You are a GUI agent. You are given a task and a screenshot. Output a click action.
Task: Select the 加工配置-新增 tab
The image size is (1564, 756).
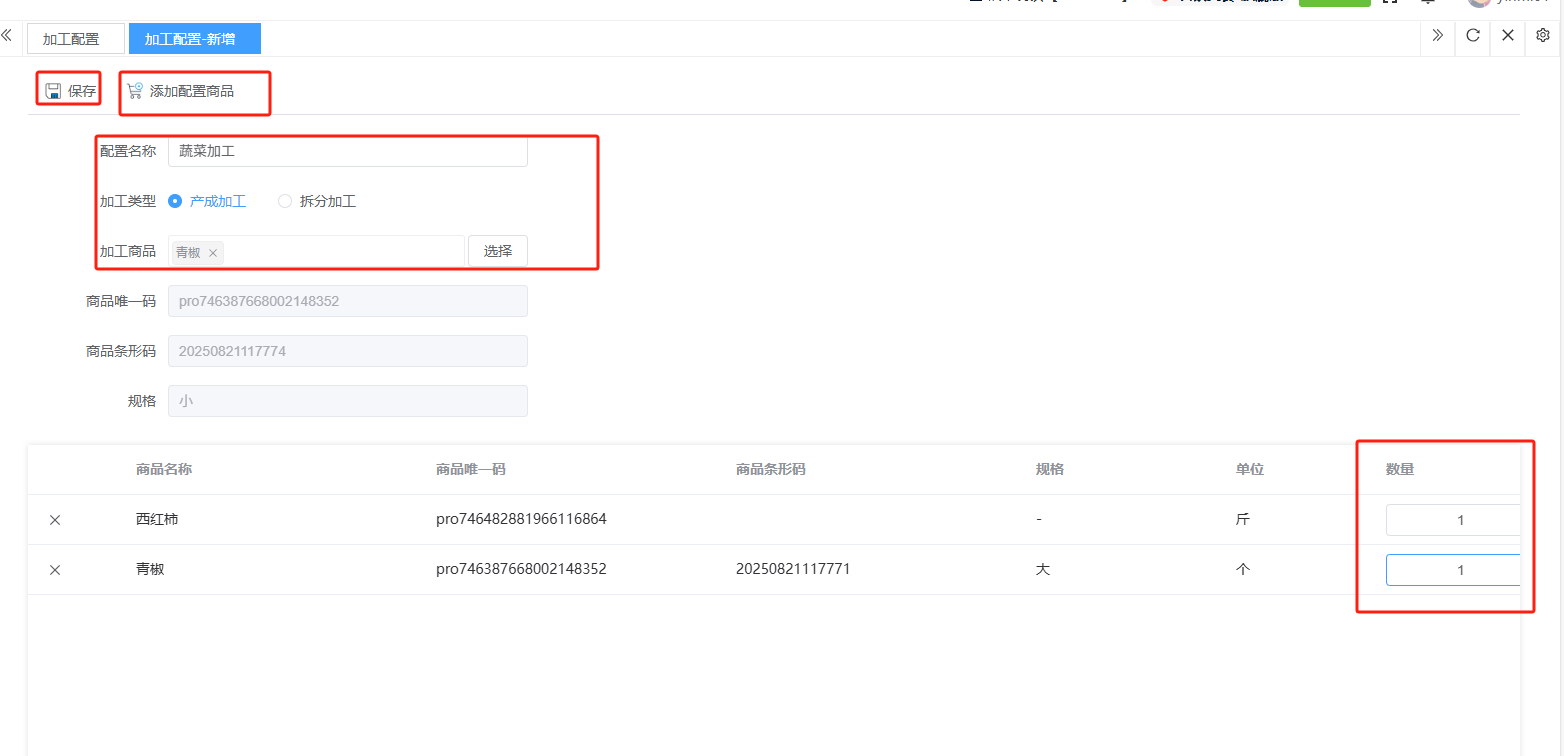tap(194, 39)
